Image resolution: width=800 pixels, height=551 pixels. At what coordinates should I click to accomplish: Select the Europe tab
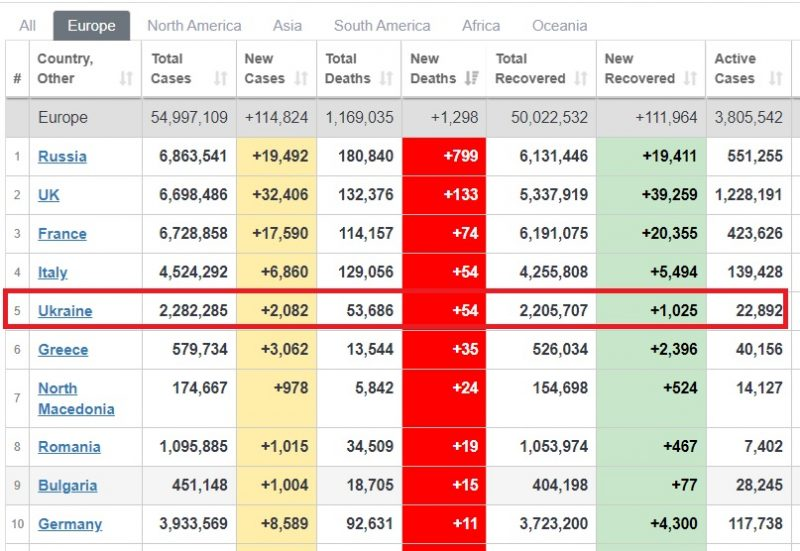(x=91, y=26)
